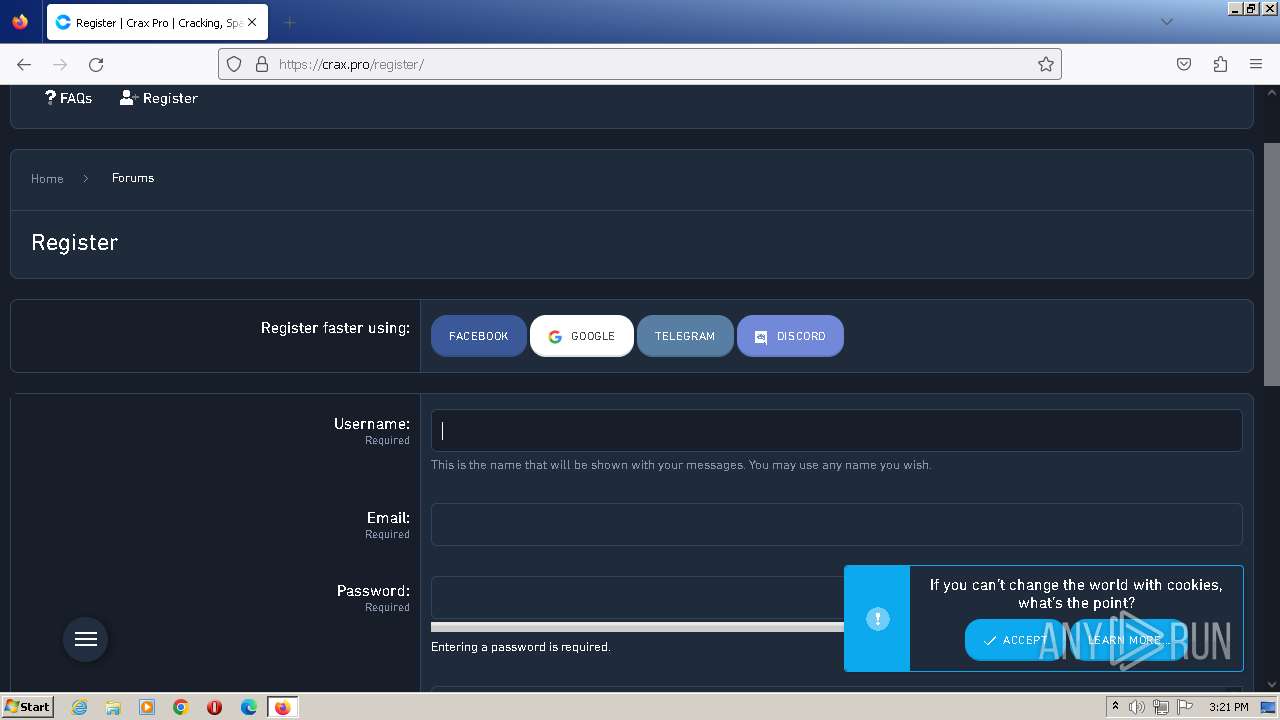1280x720 pixels.
Task: Launch Chrome from the taskbar
Action: click(181, 707)
